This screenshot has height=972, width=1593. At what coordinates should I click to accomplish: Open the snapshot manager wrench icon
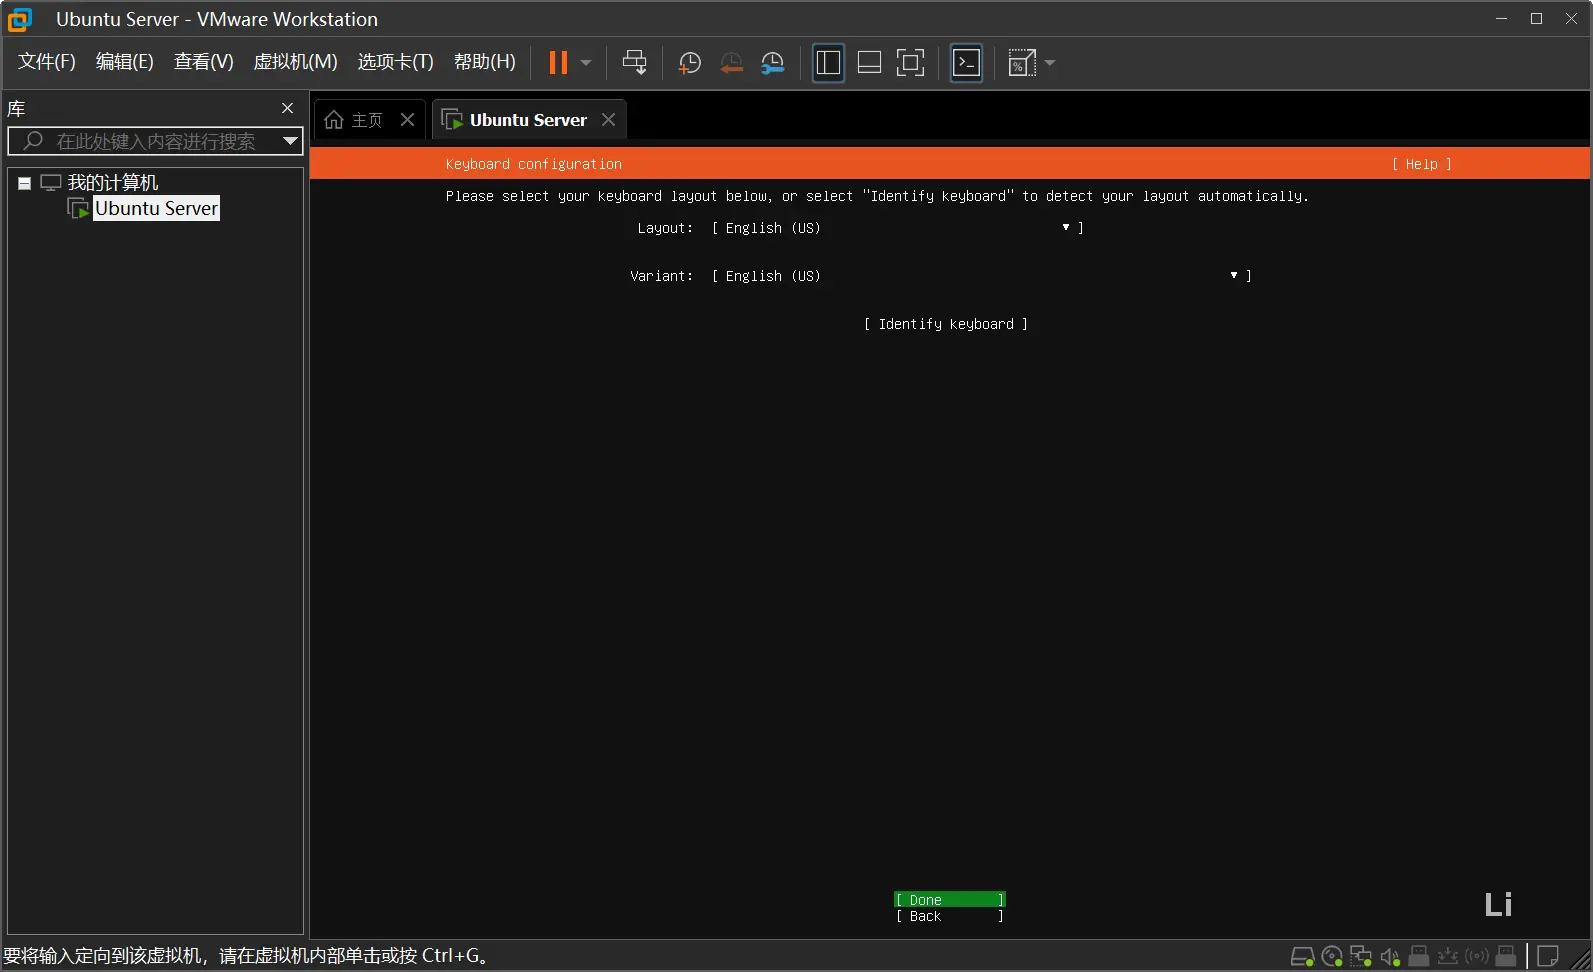(772, 63)
